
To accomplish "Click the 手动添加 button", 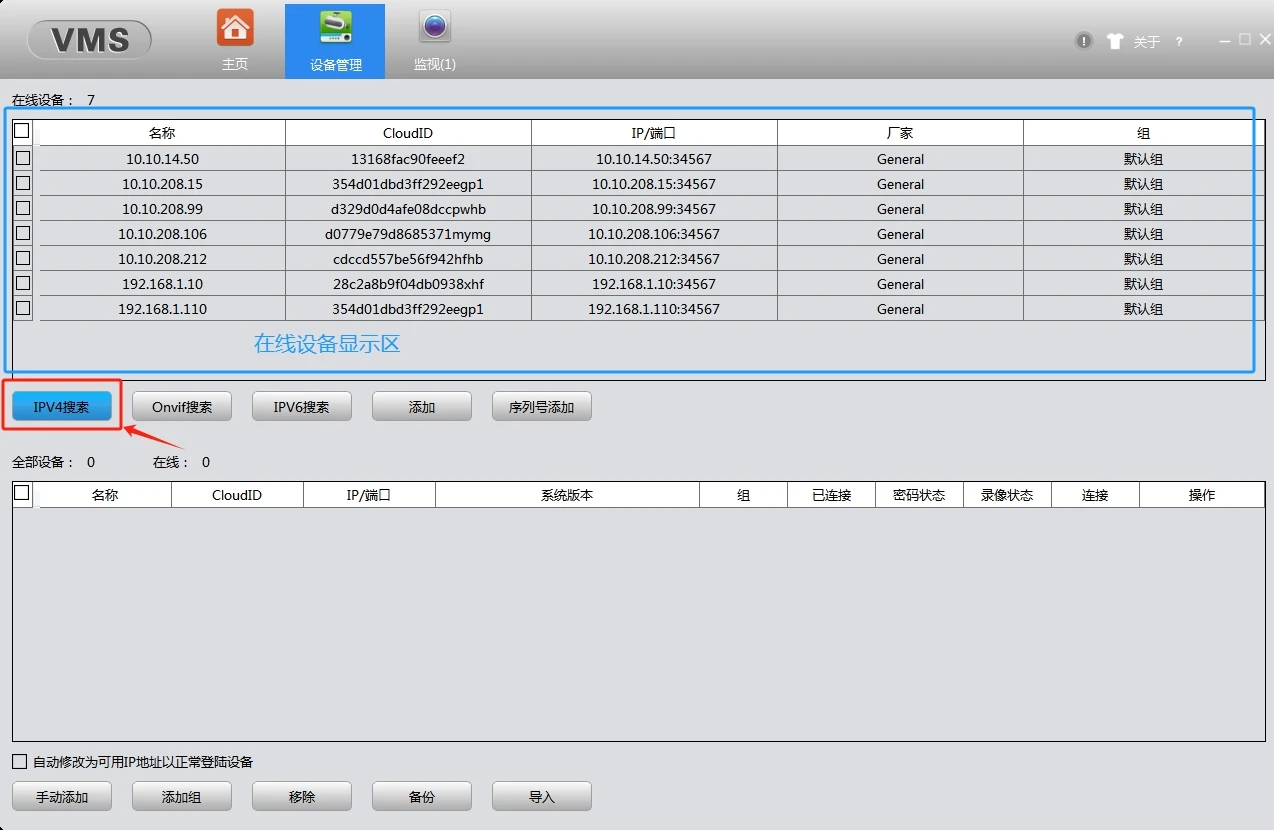I will (62, 796).
